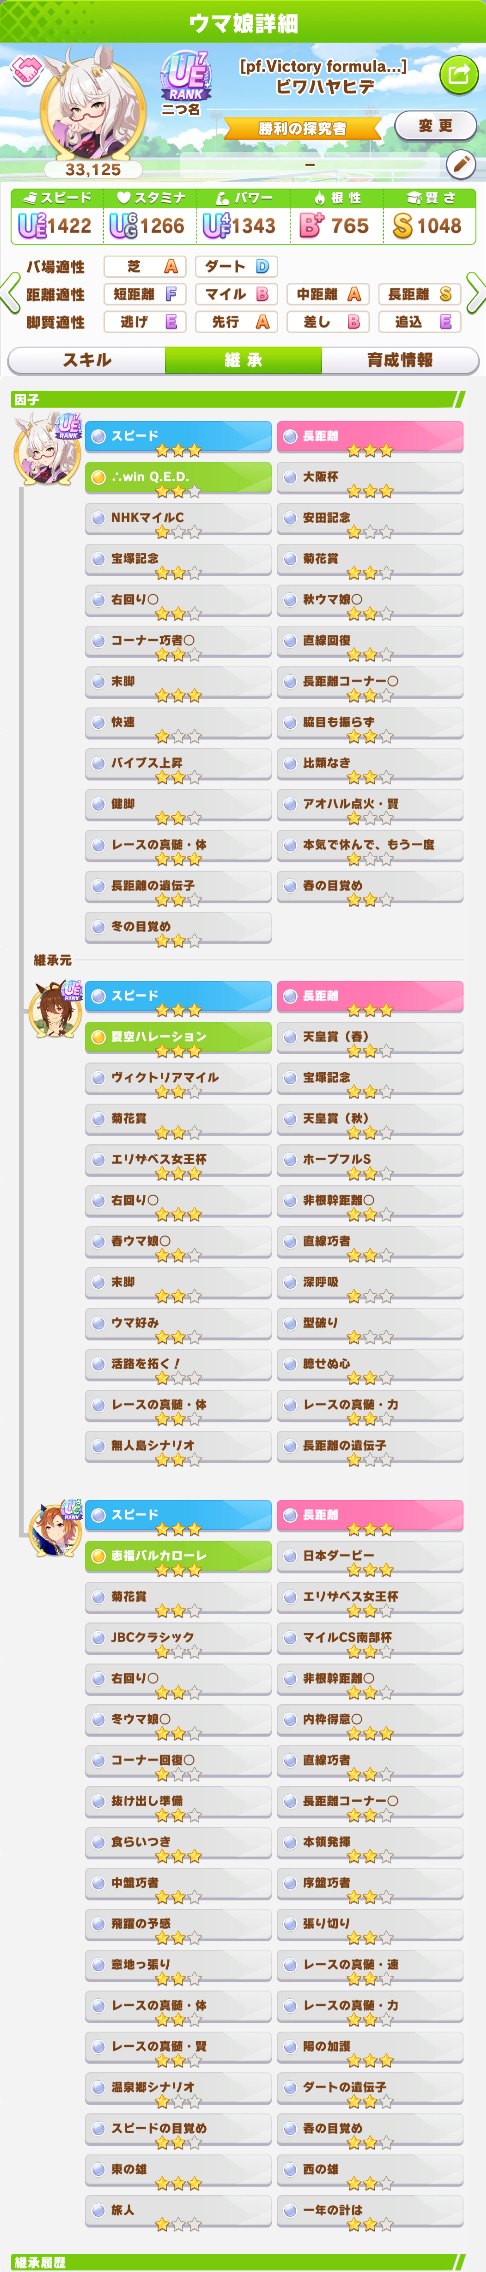
Task: Select the 継承 tab
Action: coord(244,360)
